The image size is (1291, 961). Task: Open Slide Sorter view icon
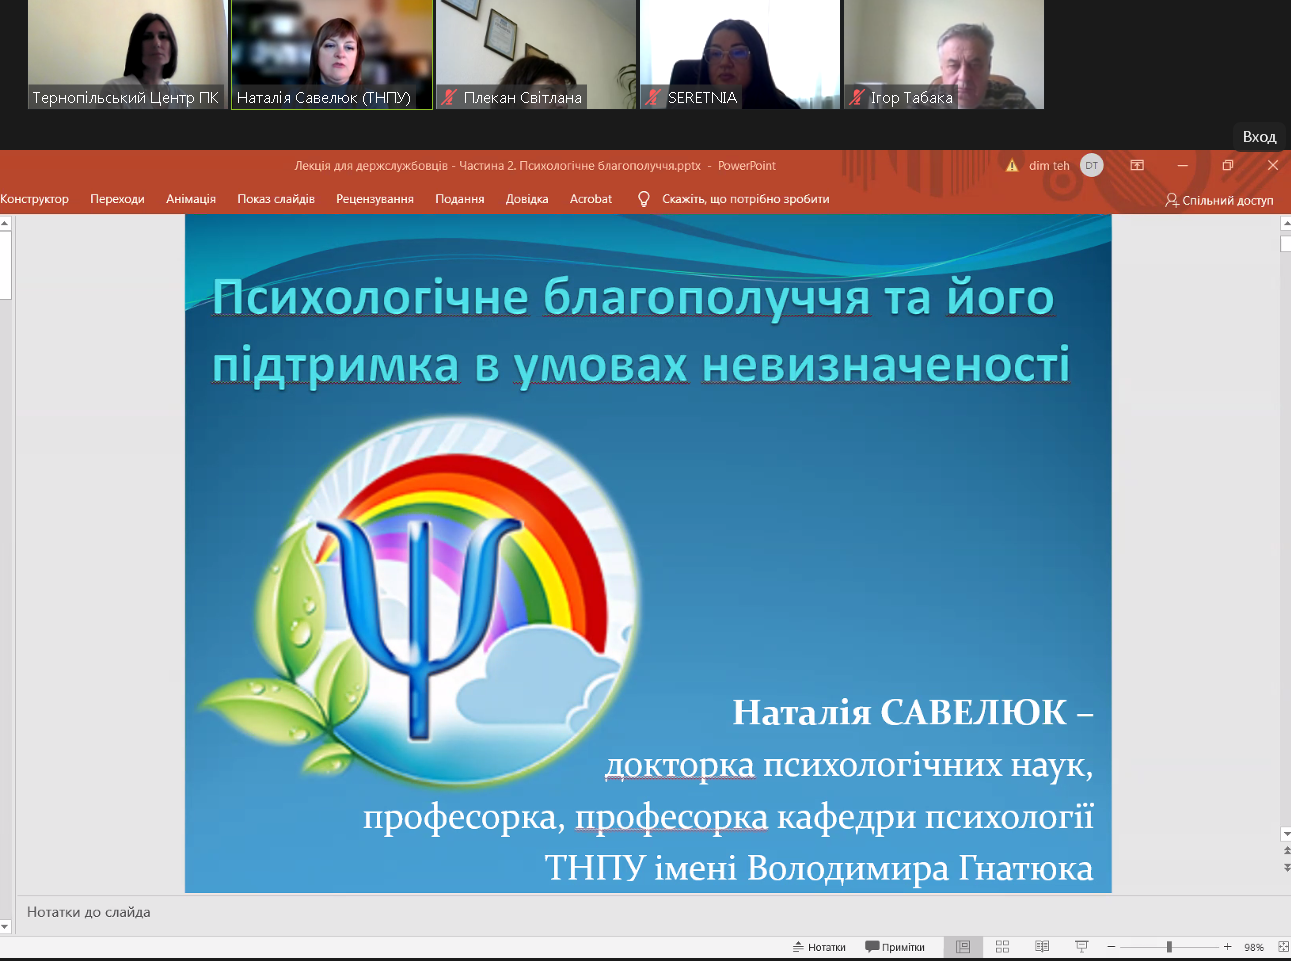pos(1002,947)
